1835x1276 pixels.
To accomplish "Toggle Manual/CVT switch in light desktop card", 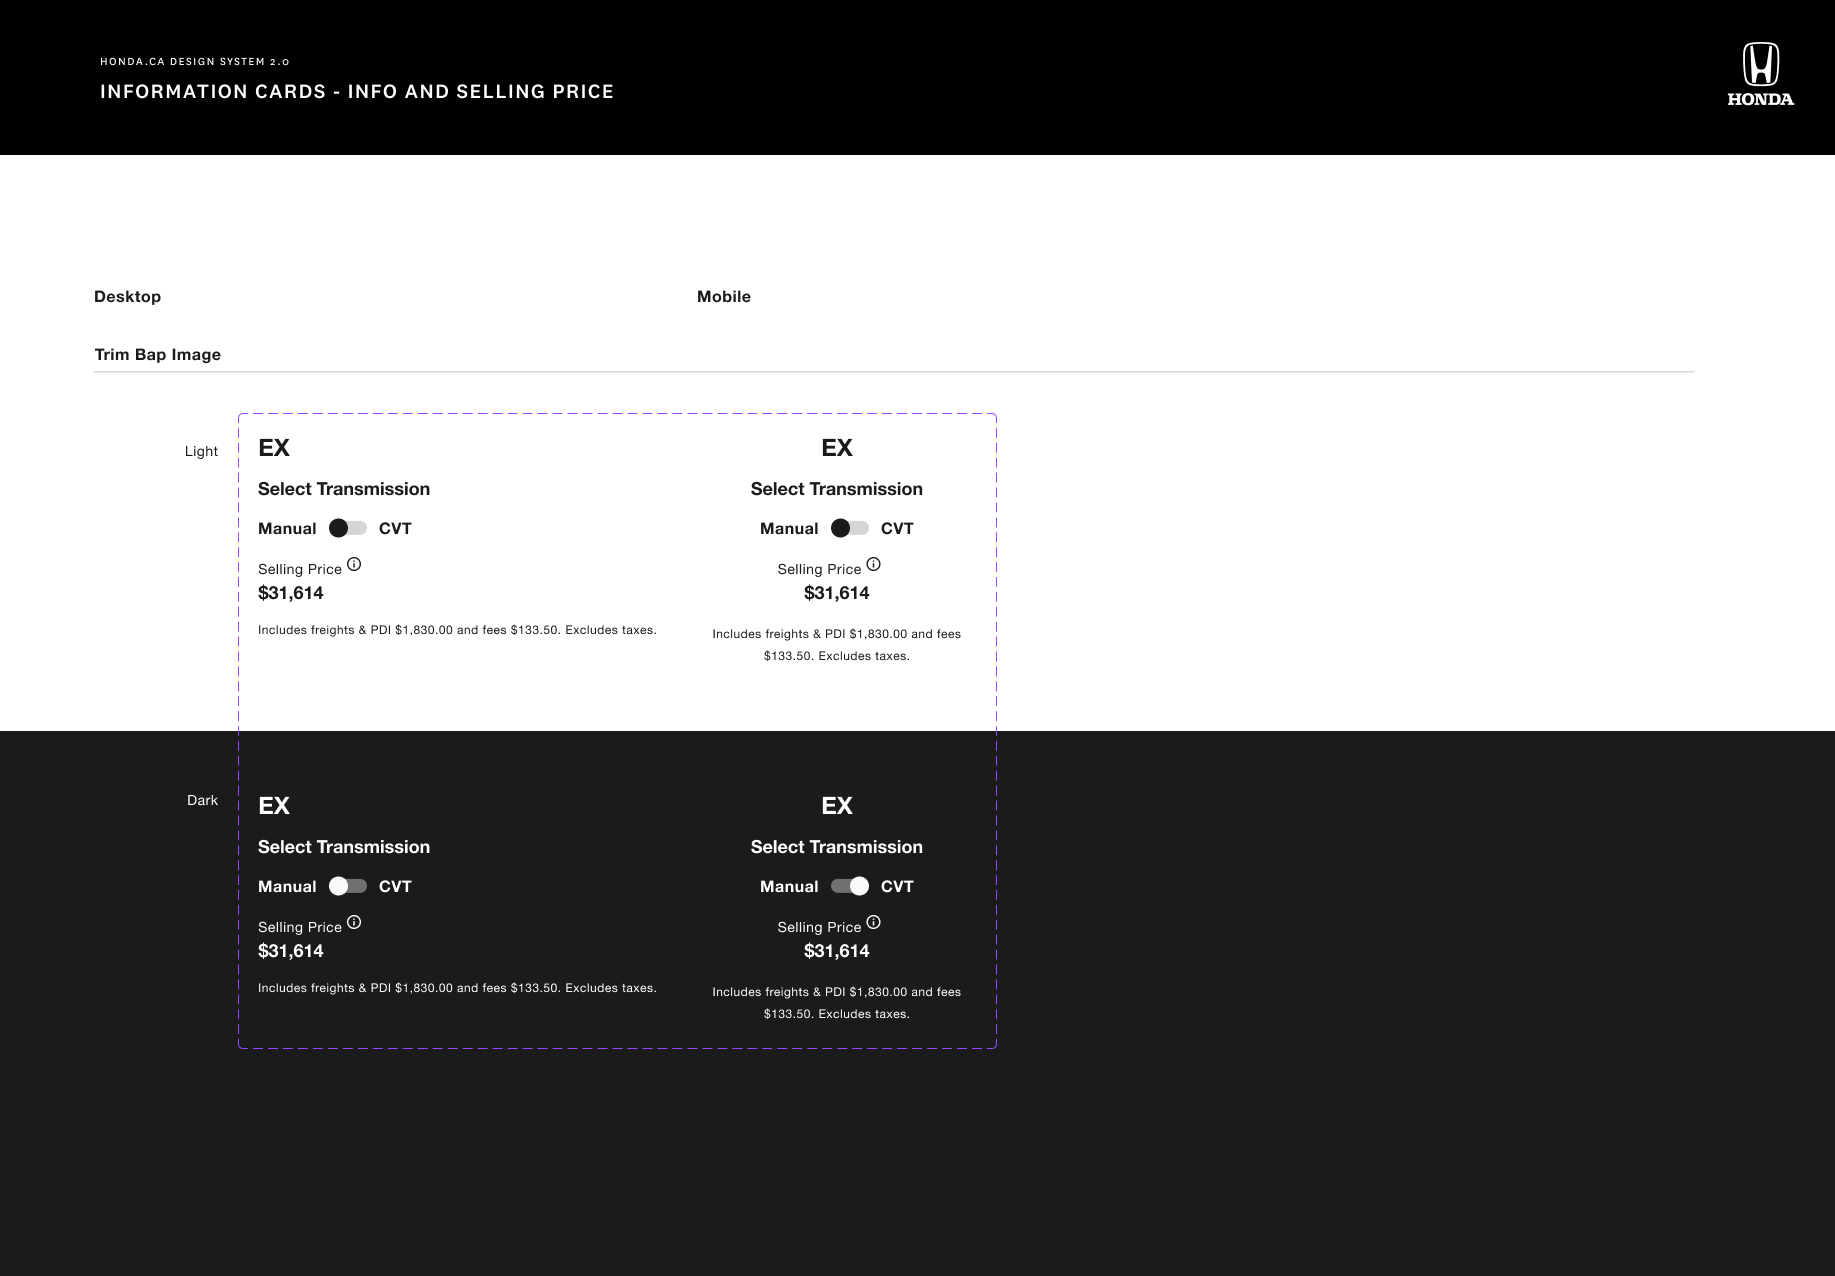I will (x=348, y=528).
